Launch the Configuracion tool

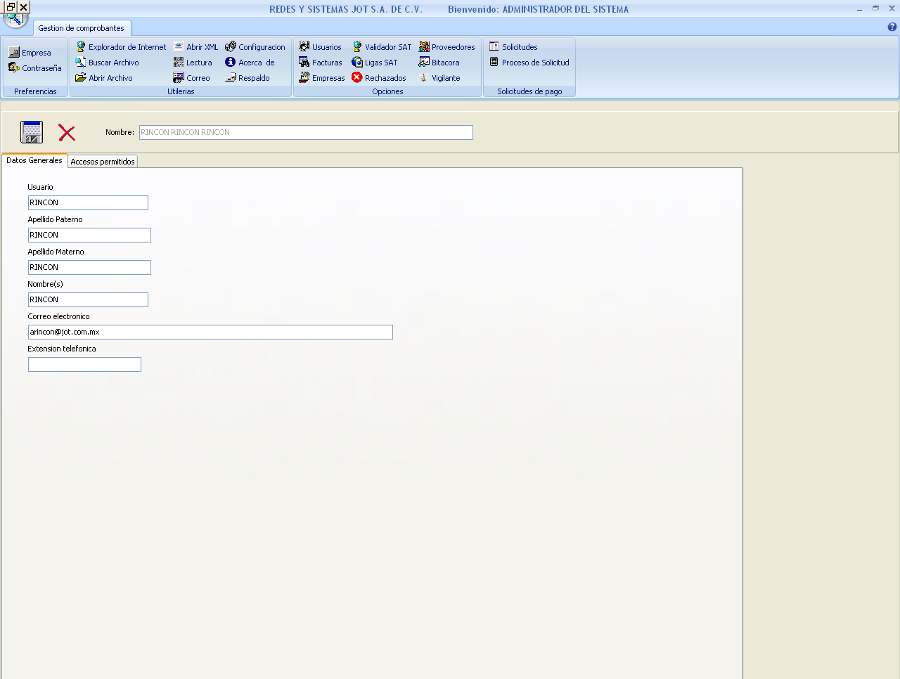(255, 47)
